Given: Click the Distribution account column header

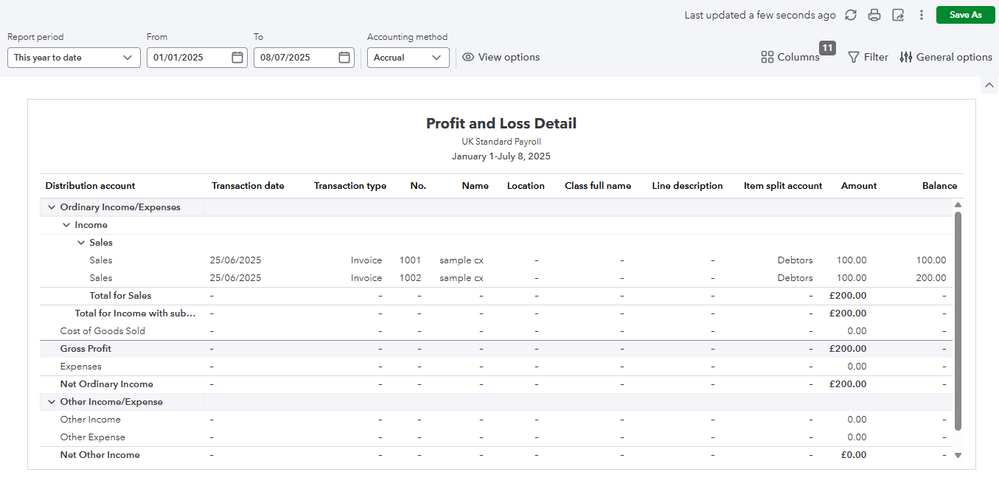Looking at the screenshot, I should click(90, 186).
